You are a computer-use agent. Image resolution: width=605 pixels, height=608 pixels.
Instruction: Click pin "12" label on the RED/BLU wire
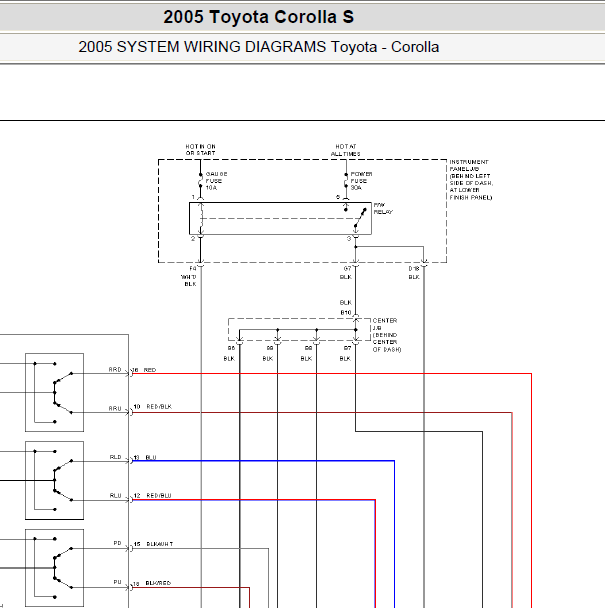[x=137, y=496]
